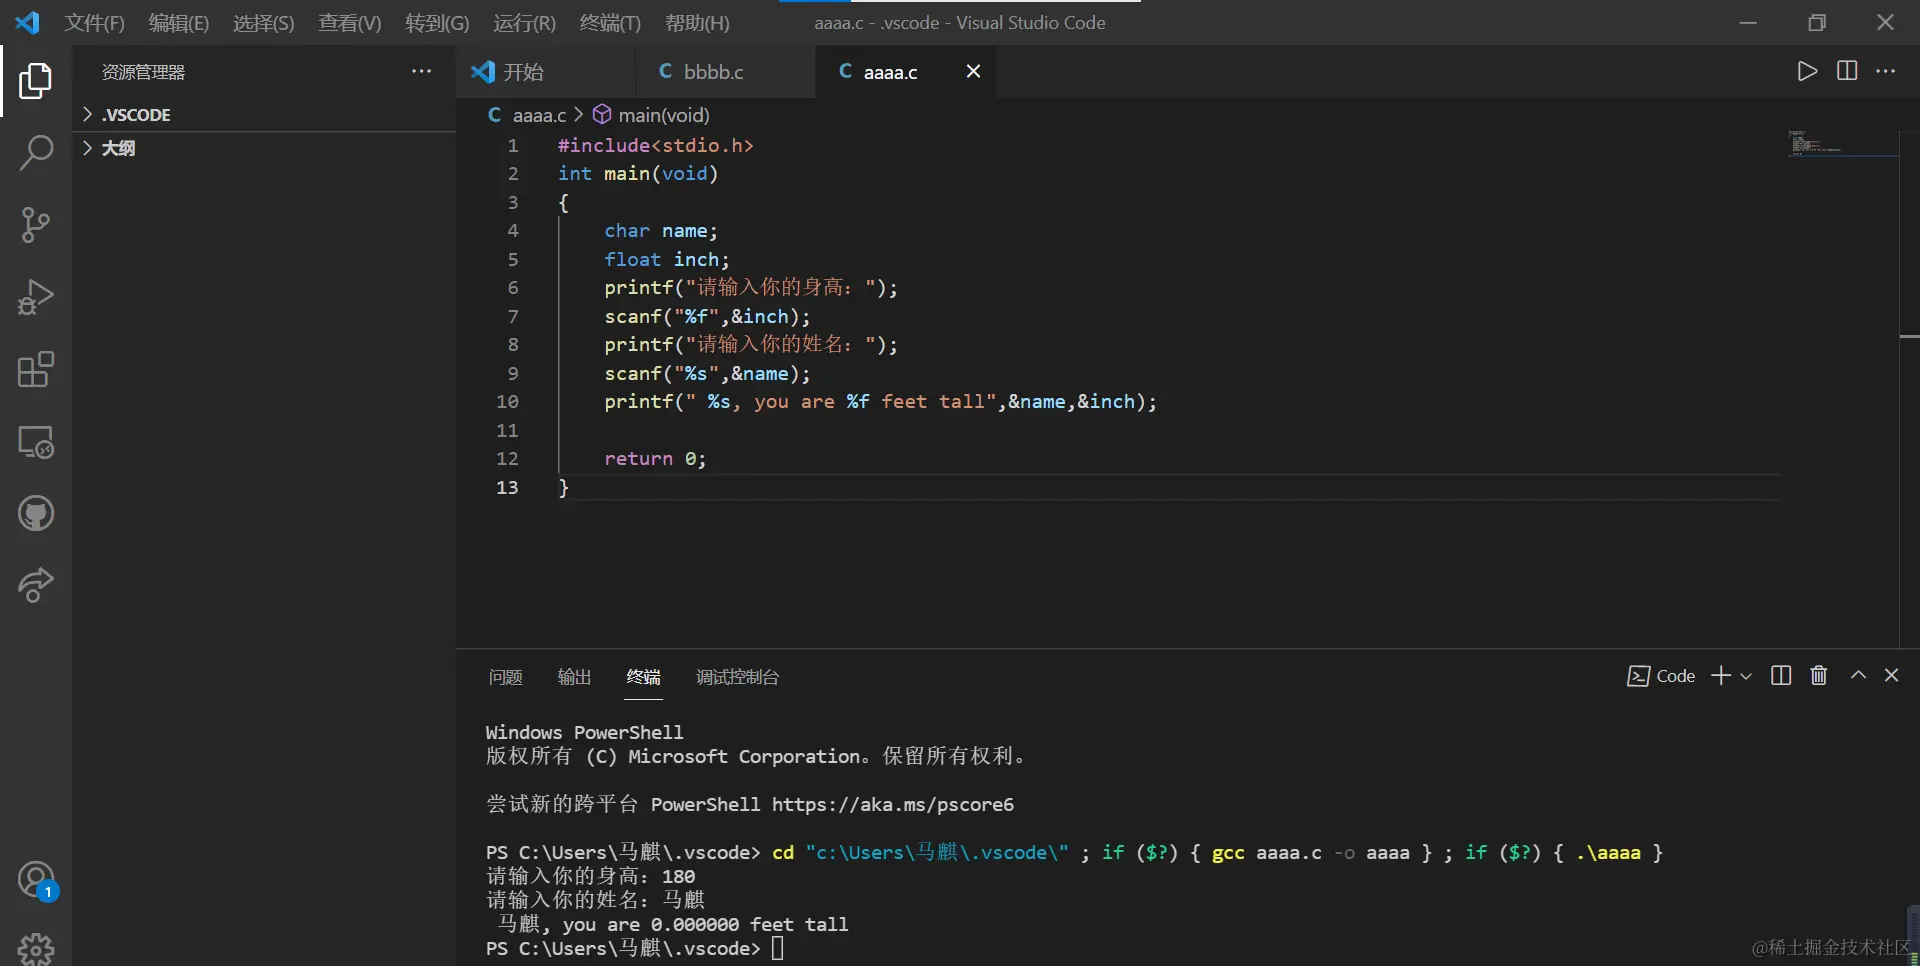
Task: Split the editor to the right
Action: [x=1847, y=71]
